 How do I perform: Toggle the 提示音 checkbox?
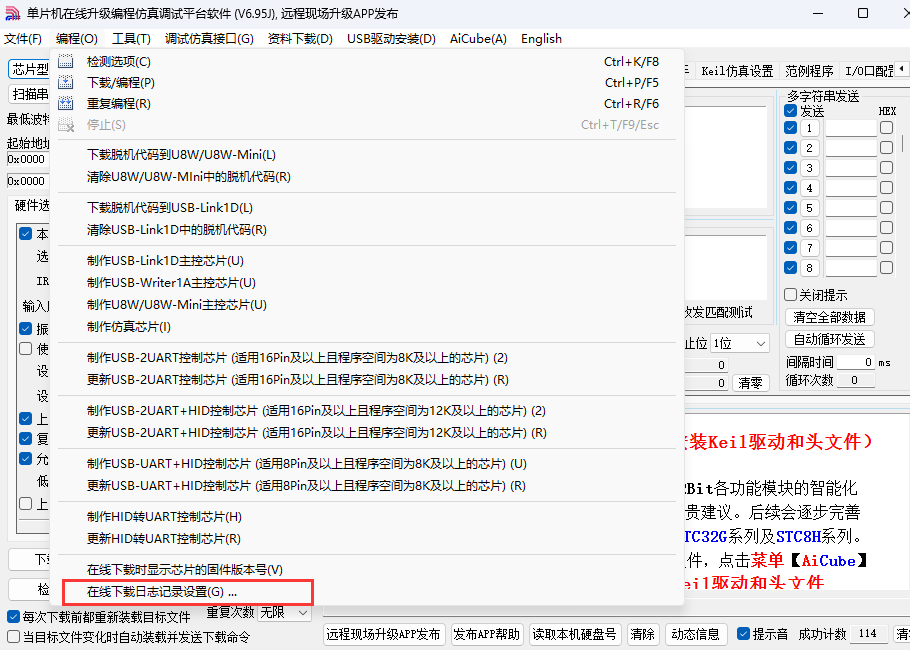[743, 634]
